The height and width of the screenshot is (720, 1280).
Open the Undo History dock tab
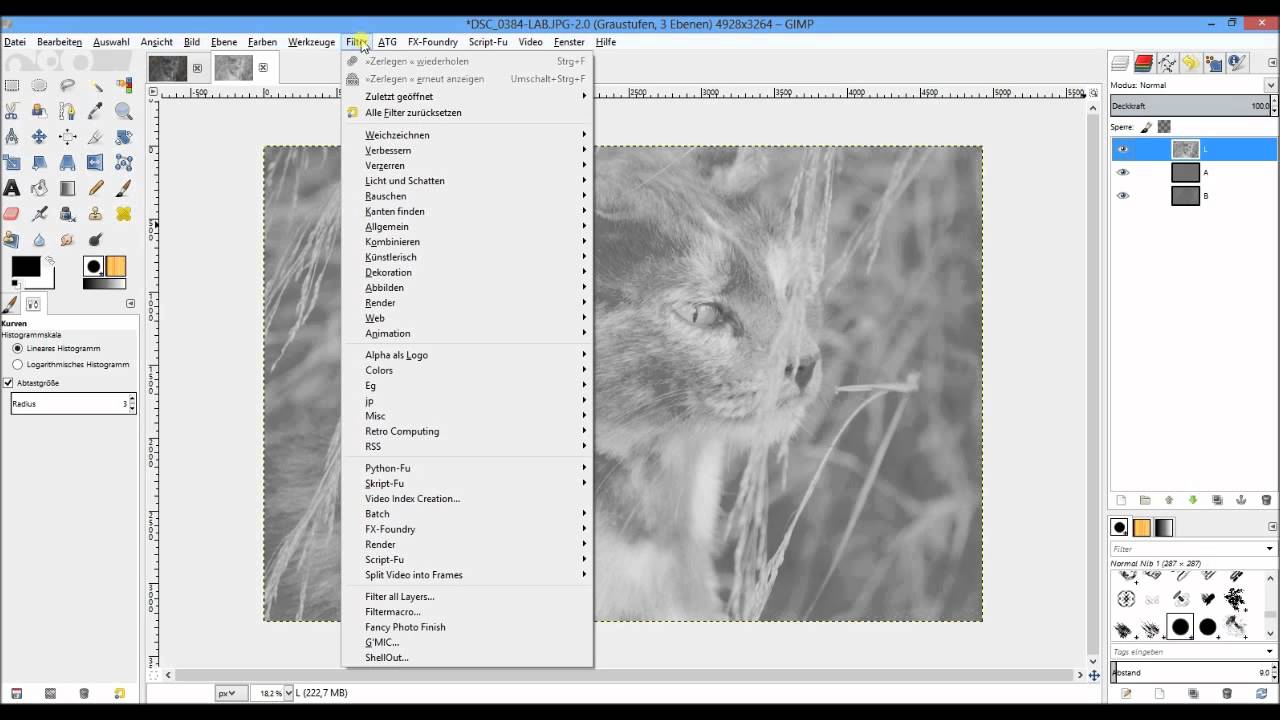pos(1190,63)
